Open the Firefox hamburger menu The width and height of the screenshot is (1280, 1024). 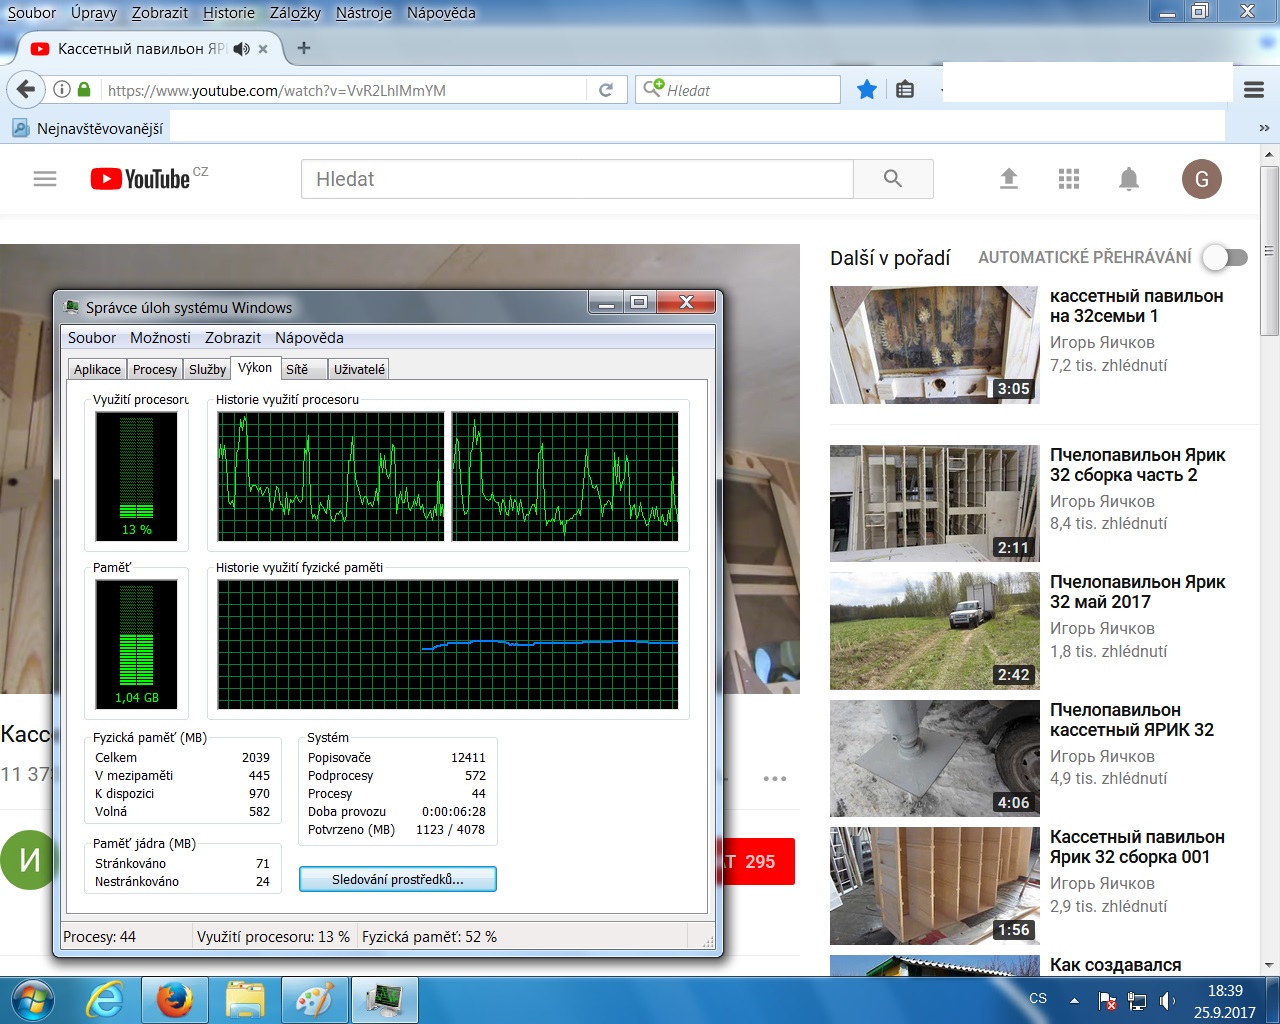(1254, 90)
